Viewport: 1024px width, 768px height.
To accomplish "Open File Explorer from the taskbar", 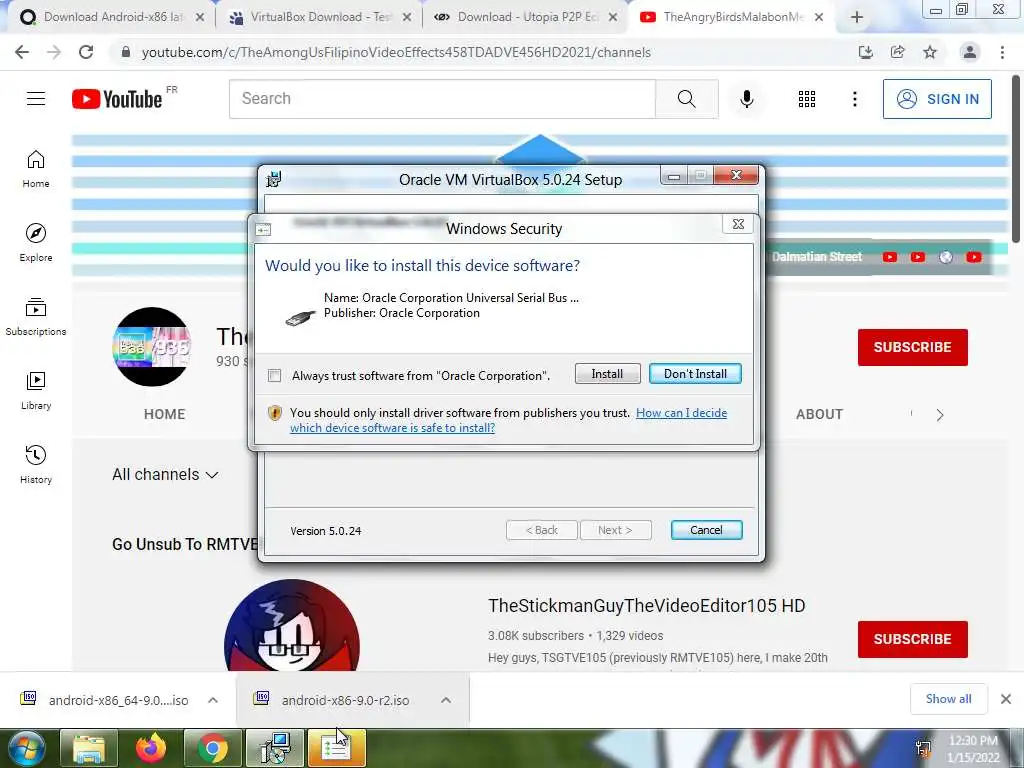I will point(89,748).
